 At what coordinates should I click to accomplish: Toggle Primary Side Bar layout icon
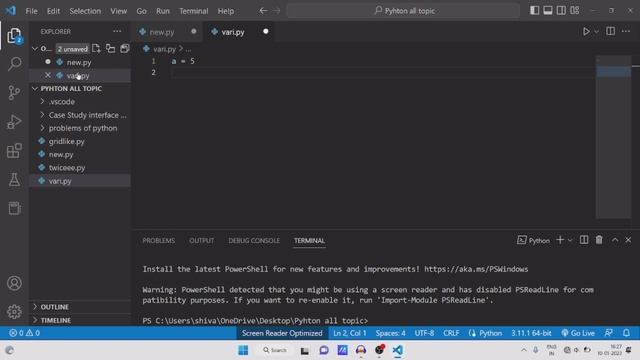tap(534, 11)
